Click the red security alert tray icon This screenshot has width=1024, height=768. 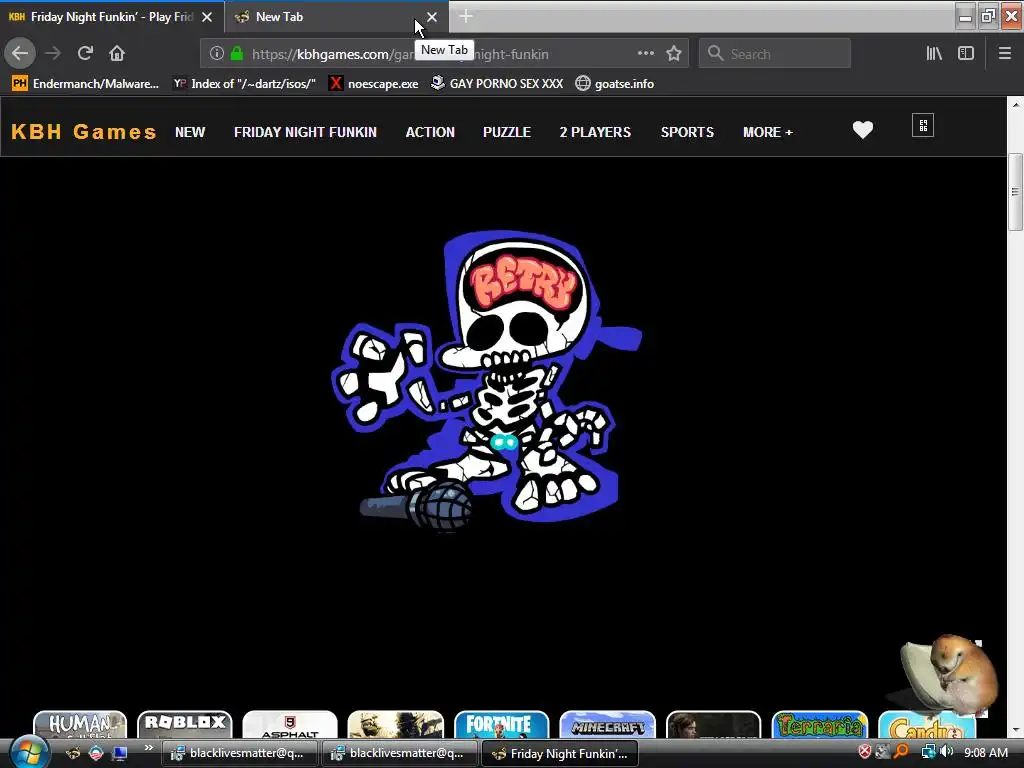click(865, 752)
